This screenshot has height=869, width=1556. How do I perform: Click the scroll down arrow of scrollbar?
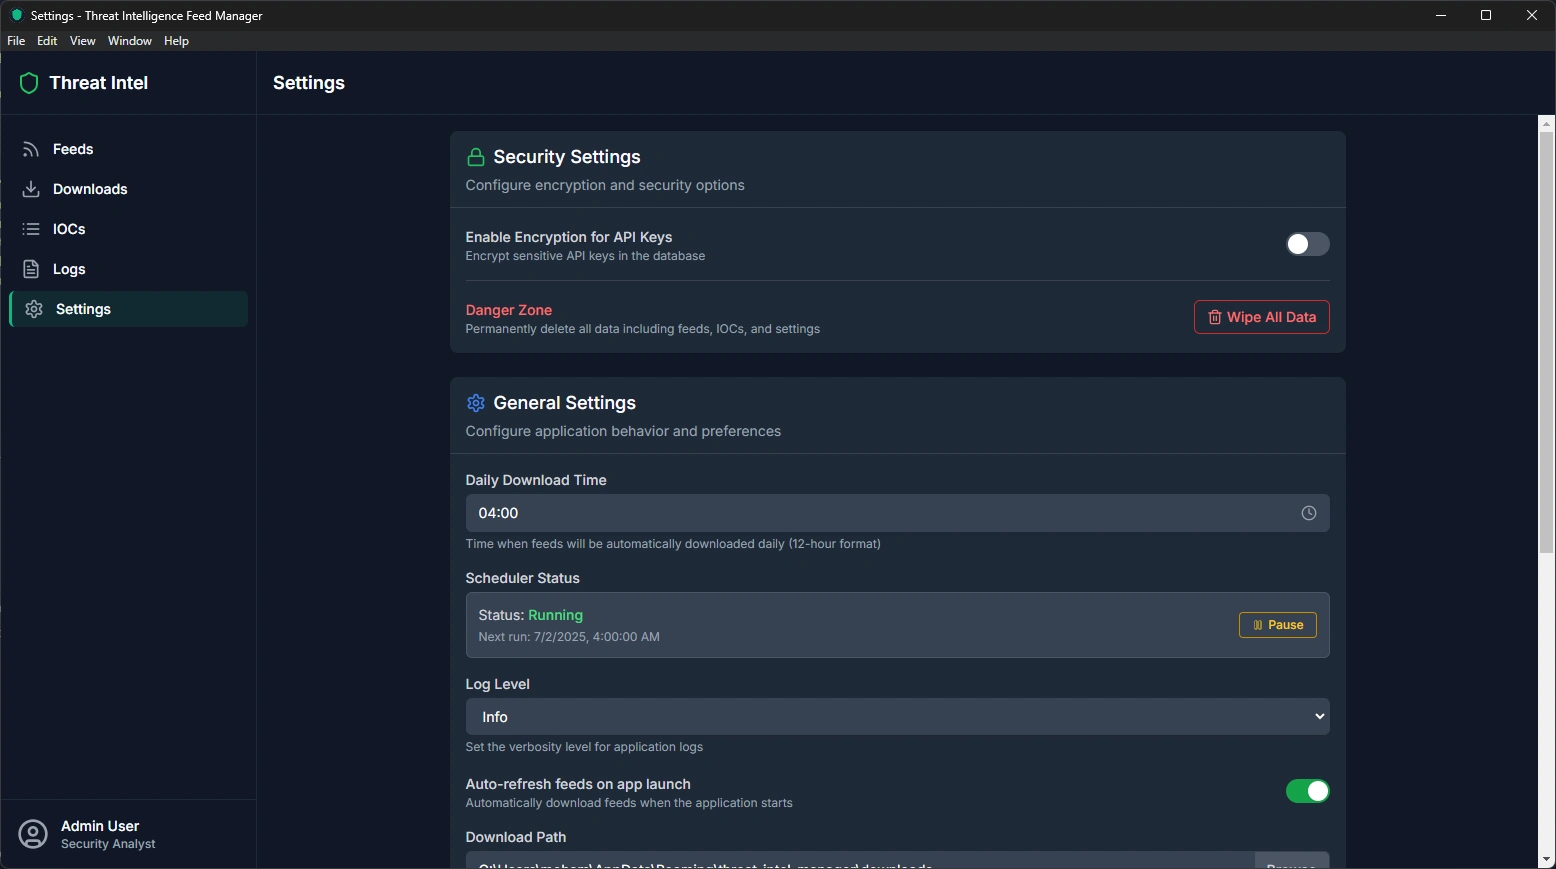tap(1546, 859)
